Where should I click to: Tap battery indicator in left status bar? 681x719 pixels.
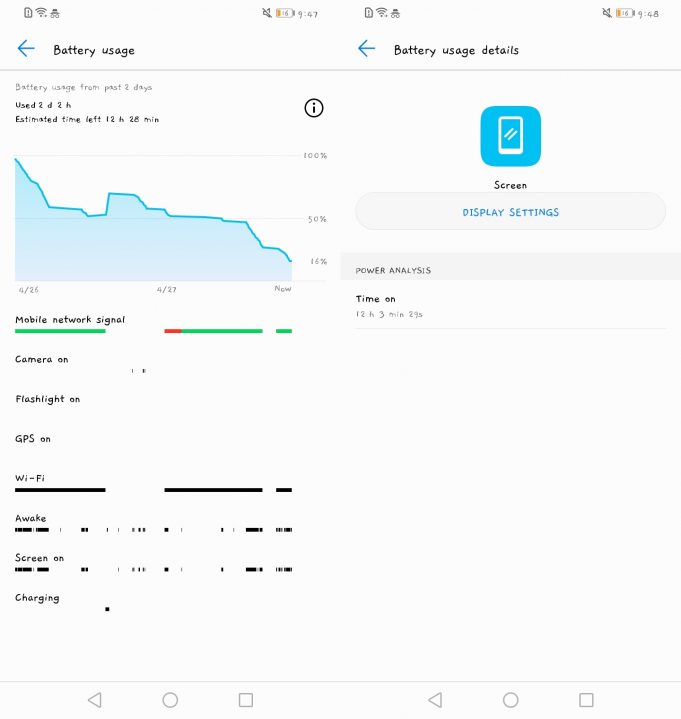pos(284,14)
